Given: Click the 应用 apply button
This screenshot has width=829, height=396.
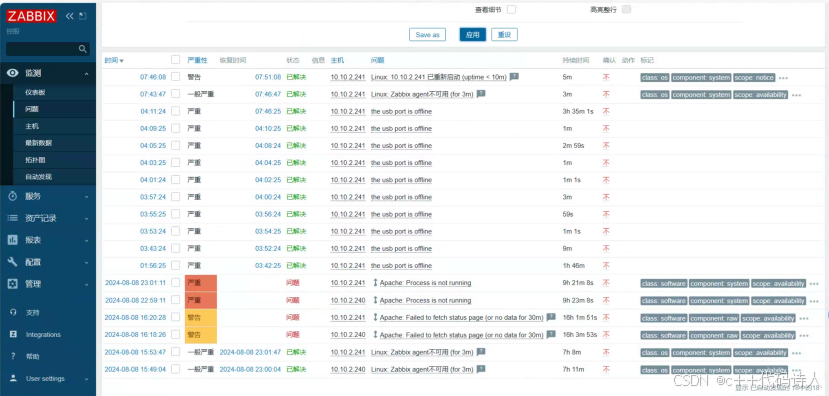Looking at the screenshot, I should [x=473, y=34].
